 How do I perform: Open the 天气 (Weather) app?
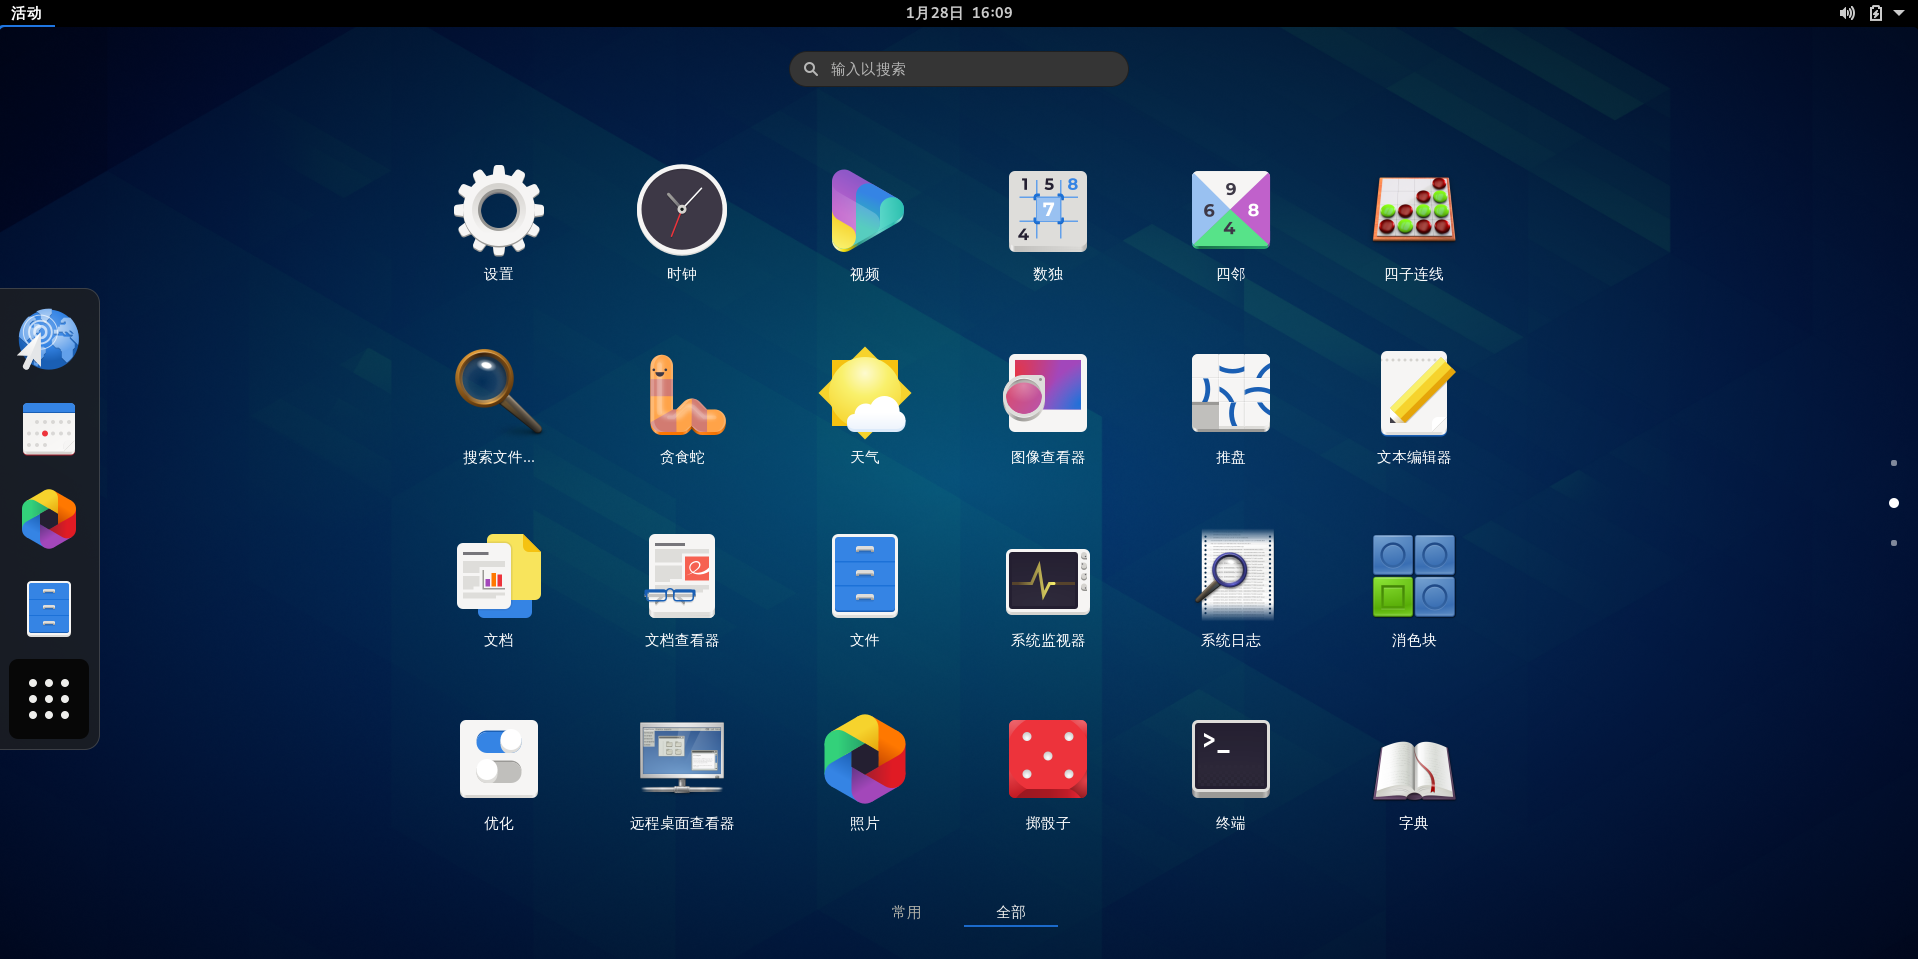point(864,405)
